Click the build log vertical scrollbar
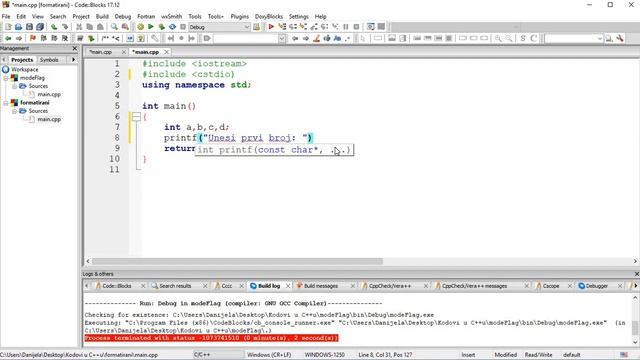The image size is (640, 360). (x=635, y=328)
